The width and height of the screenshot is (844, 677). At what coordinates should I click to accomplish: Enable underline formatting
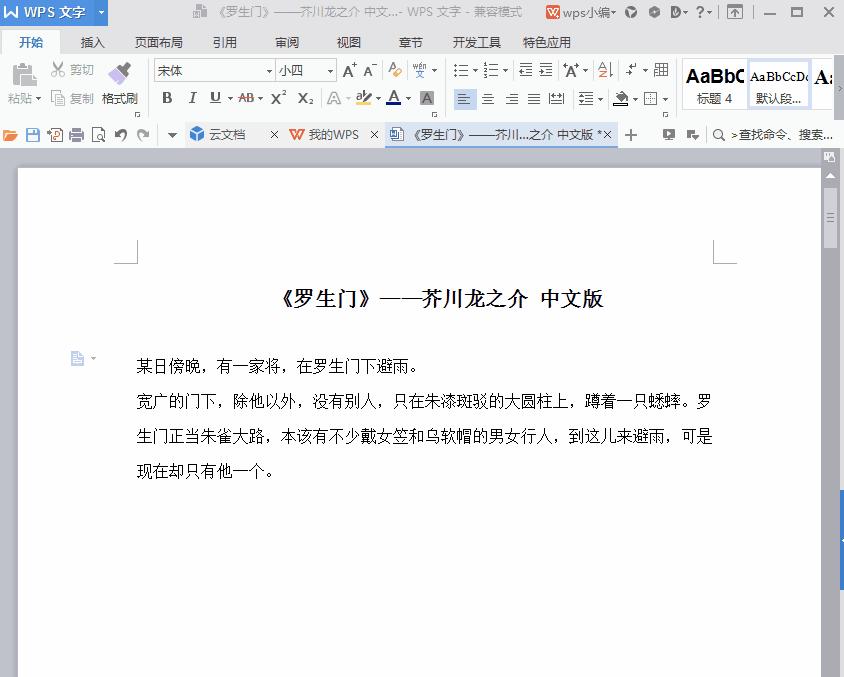click(214, 97)
